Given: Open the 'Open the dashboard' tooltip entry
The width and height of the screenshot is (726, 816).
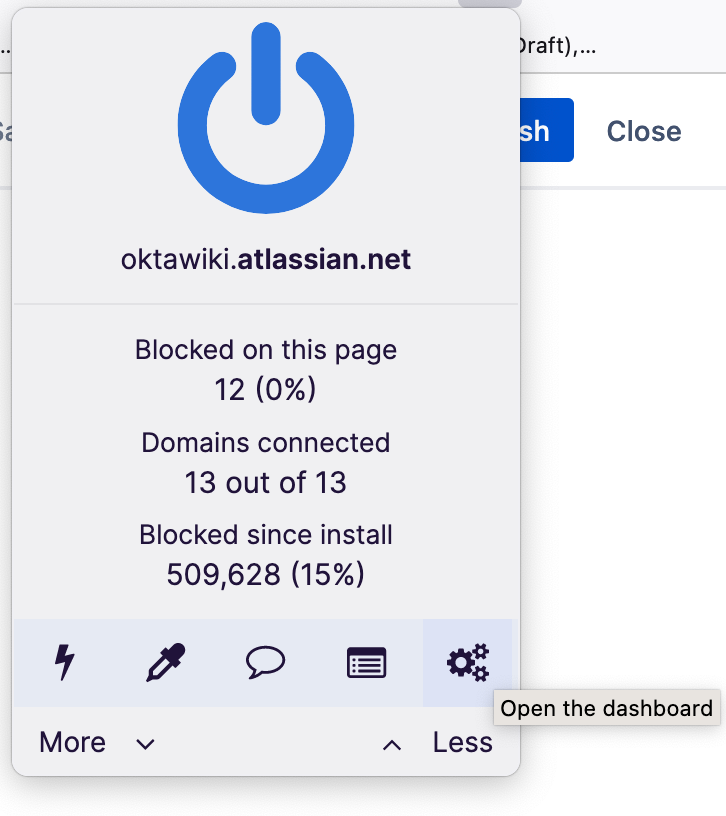Looking at the screenshot, I should pyautogui.click(x=606, y=709).
